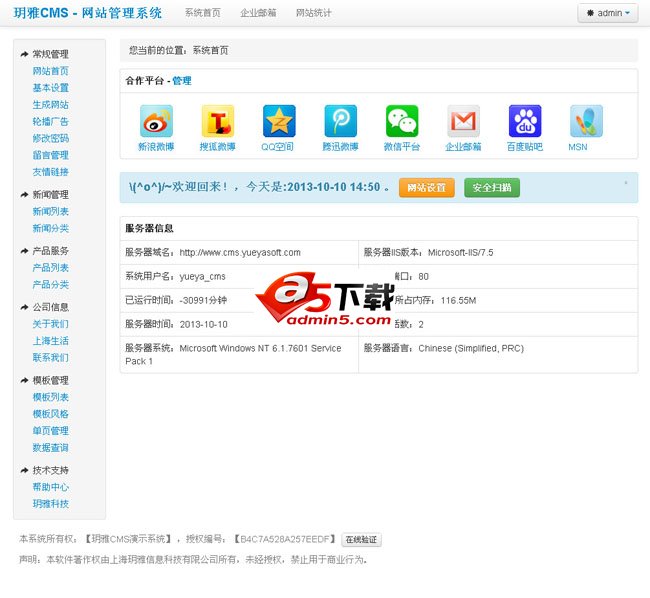
Task: Open 新闻分类 in the sidebar
Action: coord(51,228)
